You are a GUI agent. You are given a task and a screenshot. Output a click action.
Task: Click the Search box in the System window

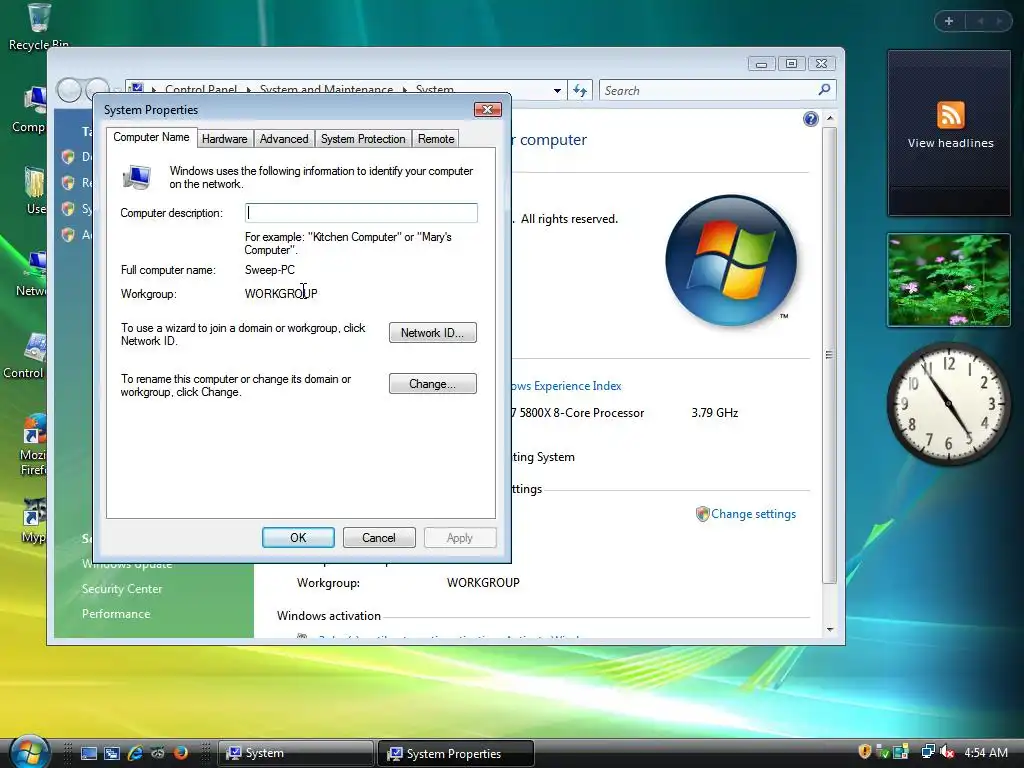pyautogui.click(x=709, y=90)
